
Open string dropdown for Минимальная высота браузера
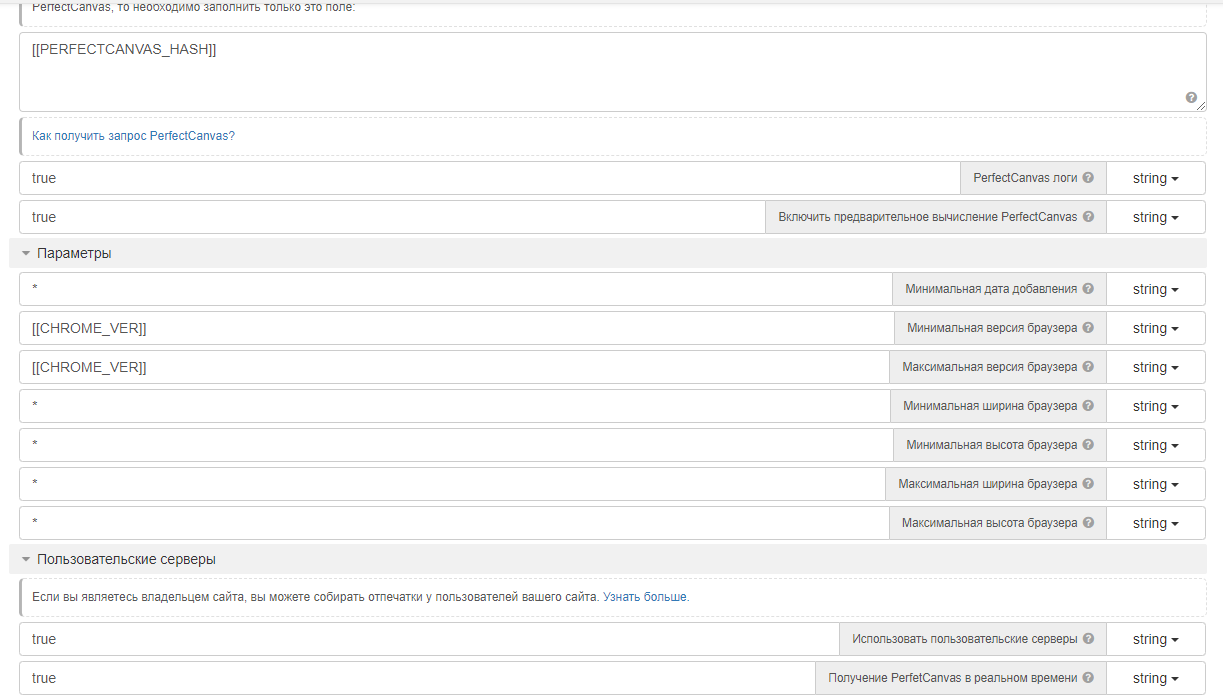coord(1155,445)
